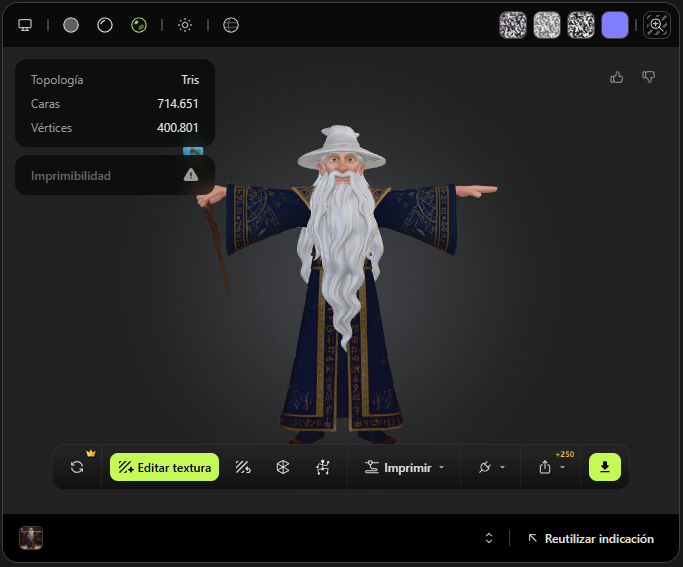Click the Imprimir button
Viewport: 683px width, 567px height.
point(398,467)
